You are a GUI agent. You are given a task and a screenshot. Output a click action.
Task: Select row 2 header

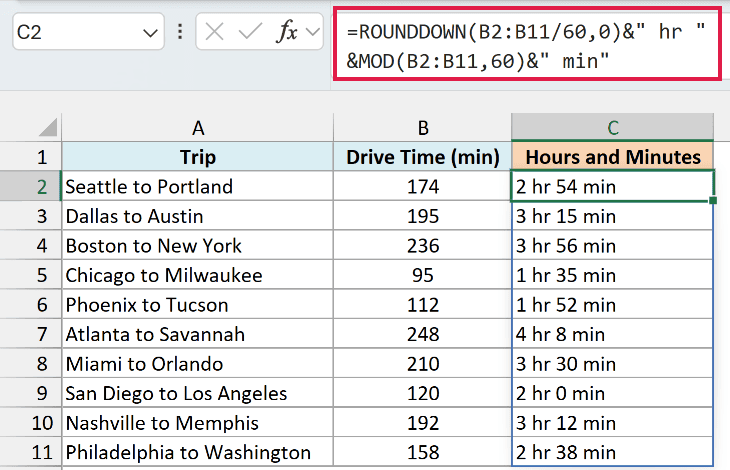click(31, 187)
